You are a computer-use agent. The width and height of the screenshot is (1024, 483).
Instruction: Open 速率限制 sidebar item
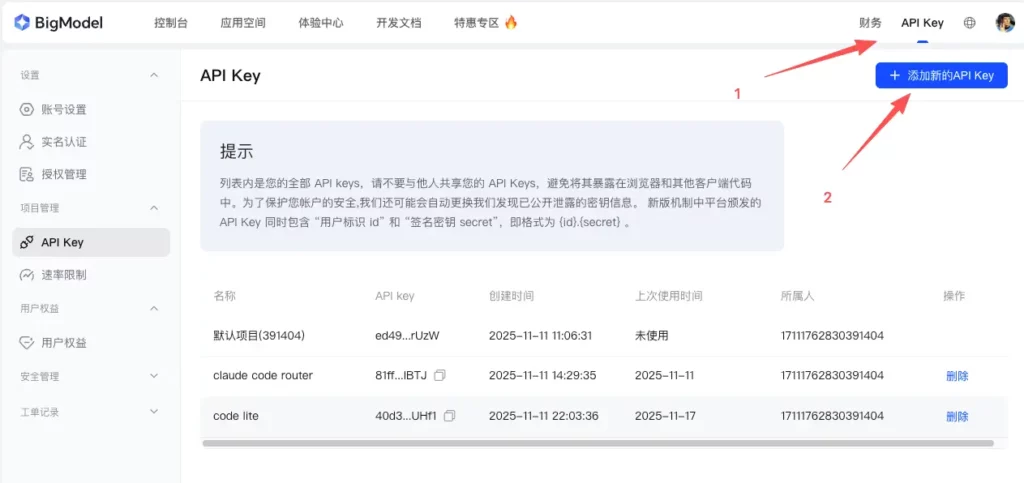[x=63, y=275]
